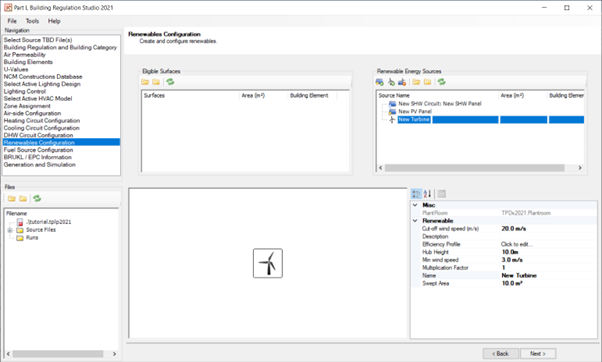Collapse the Misc property category
This screenshot has width=602, height=362.
[x=415, y=205]
